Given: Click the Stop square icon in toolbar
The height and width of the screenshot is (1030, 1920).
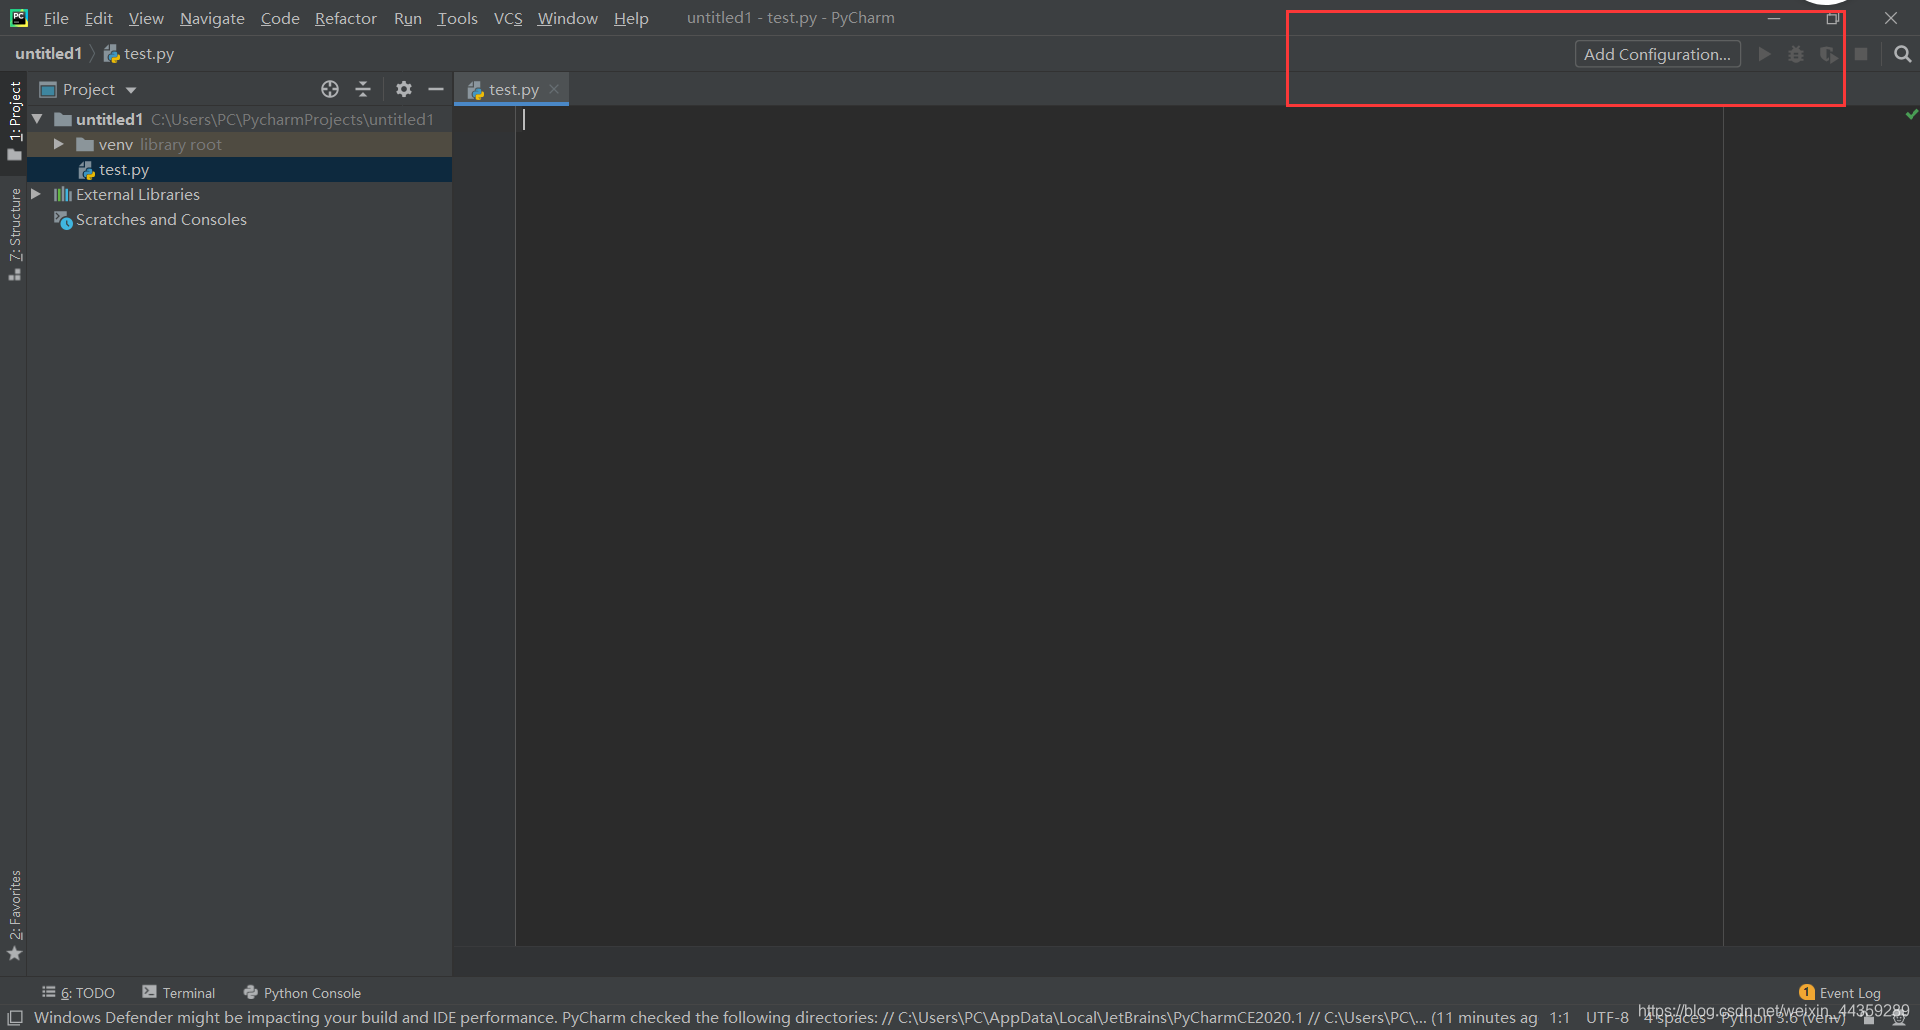Looking at the screenshot, I should click(1861, 54).
